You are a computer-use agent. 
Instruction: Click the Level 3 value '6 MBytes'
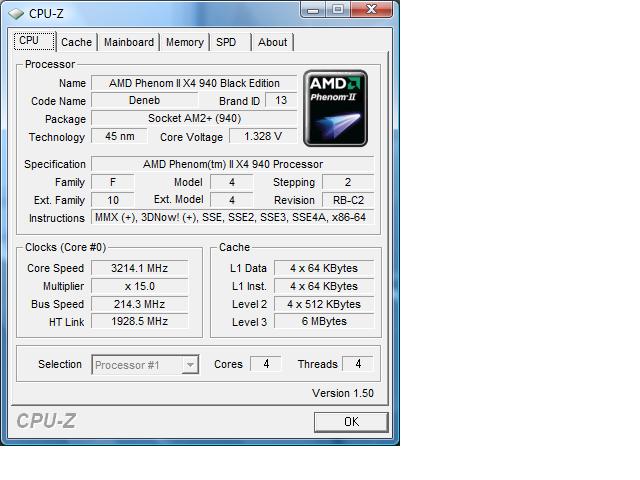click(x=324, y=321)
